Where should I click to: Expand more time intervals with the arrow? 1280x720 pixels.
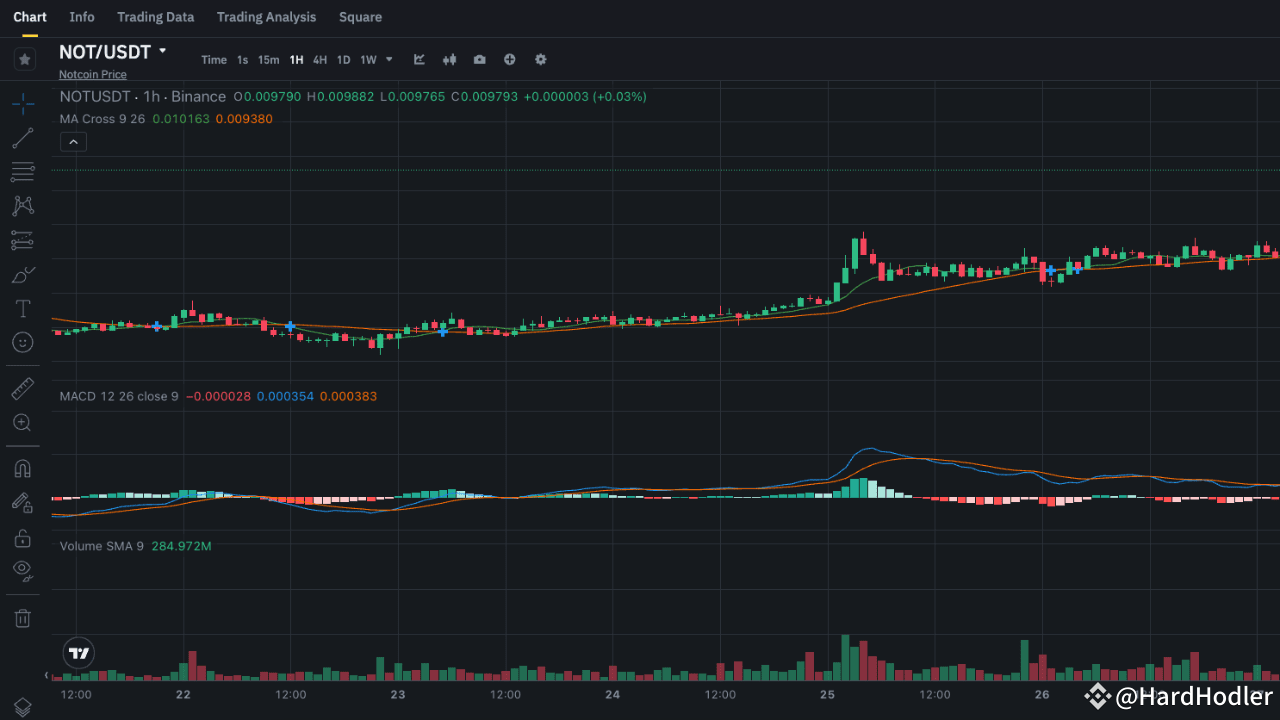coord(390,59)
